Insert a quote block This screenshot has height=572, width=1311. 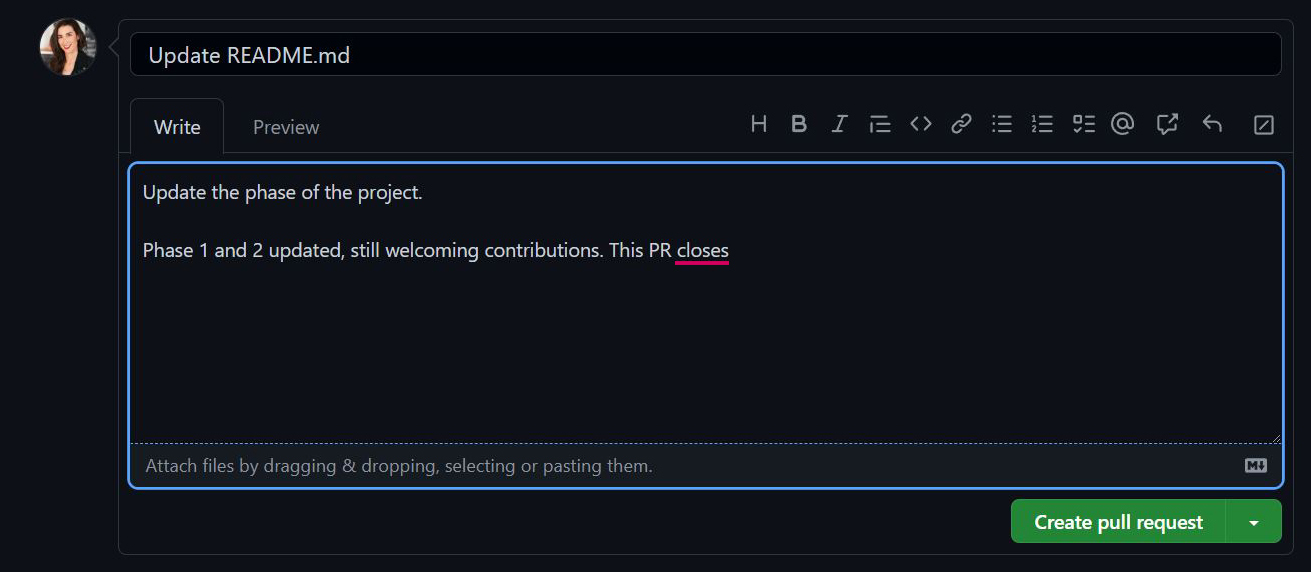(880, 124)
